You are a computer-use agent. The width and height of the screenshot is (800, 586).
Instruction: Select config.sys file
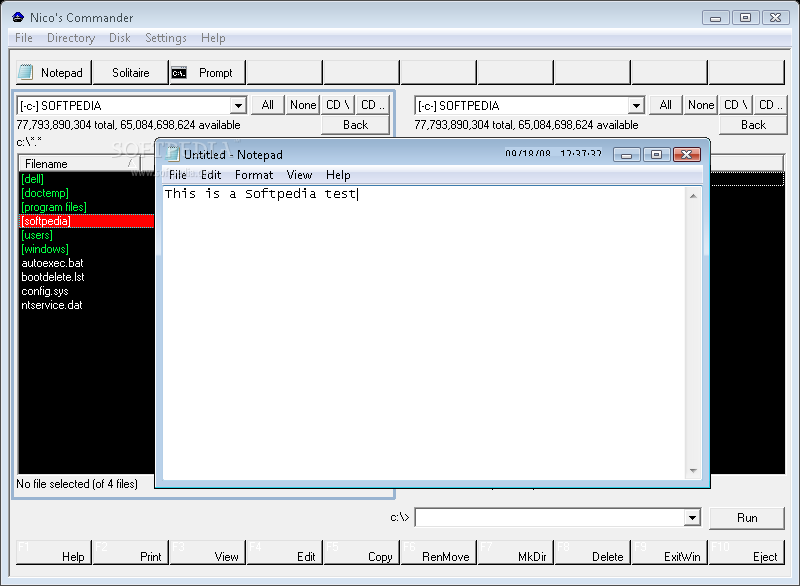coord(44,291)
